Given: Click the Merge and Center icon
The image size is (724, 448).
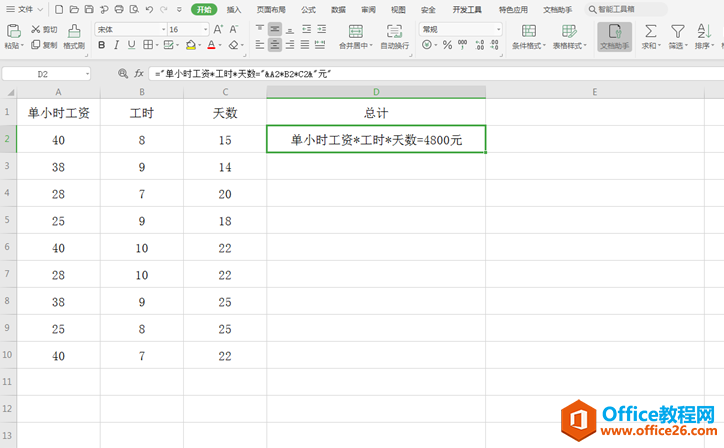Looking at the screenshot, I should pyautogui.click(x=356, y=31).
